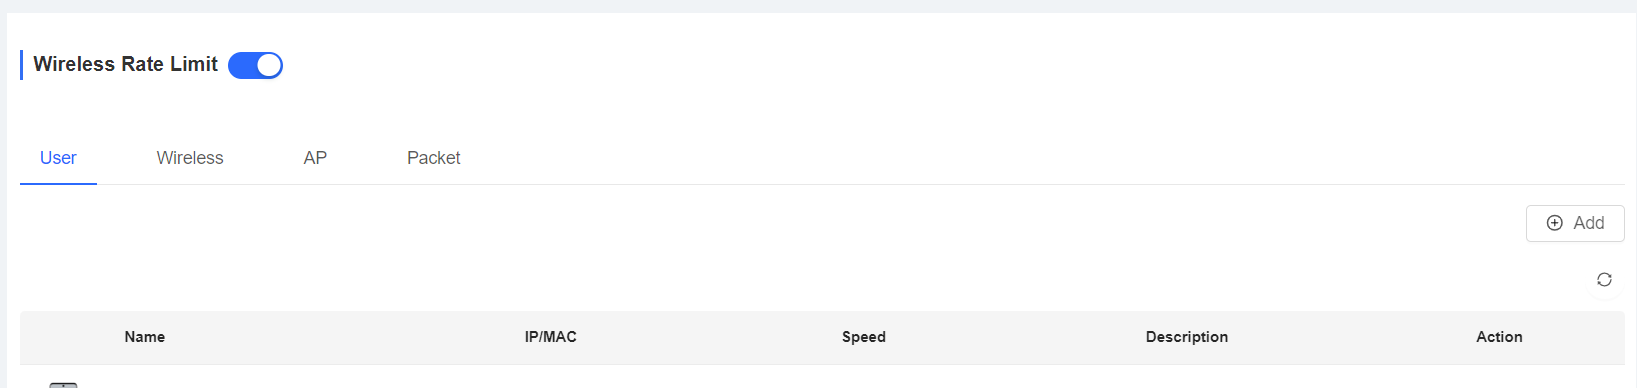Click the IP/MAC column header
The image size is (1637, 388).
pyautogui.click(x=551, y=337)
